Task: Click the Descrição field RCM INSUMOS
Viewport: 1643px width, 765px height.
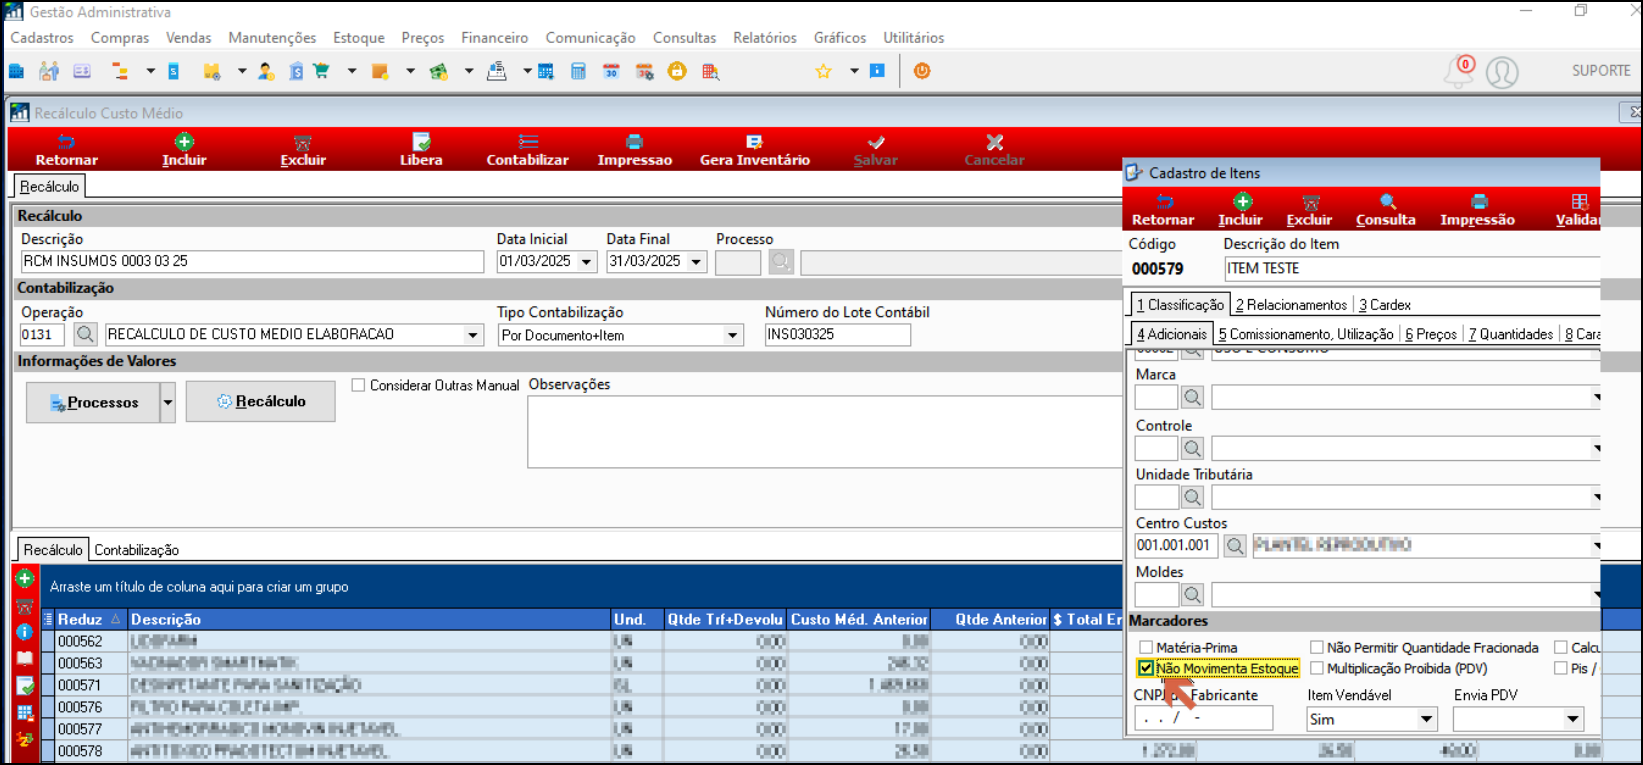Action: click(252, 261)
